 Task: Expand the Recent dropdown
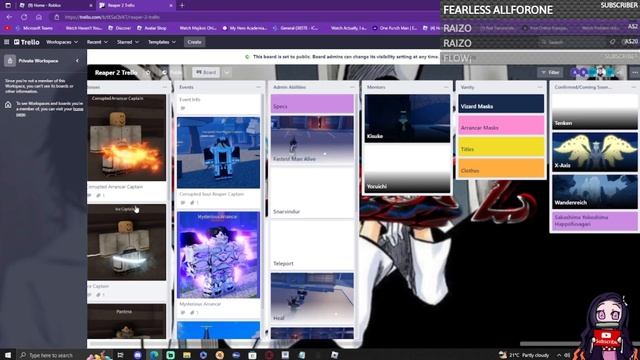click(x=97, y=42)
